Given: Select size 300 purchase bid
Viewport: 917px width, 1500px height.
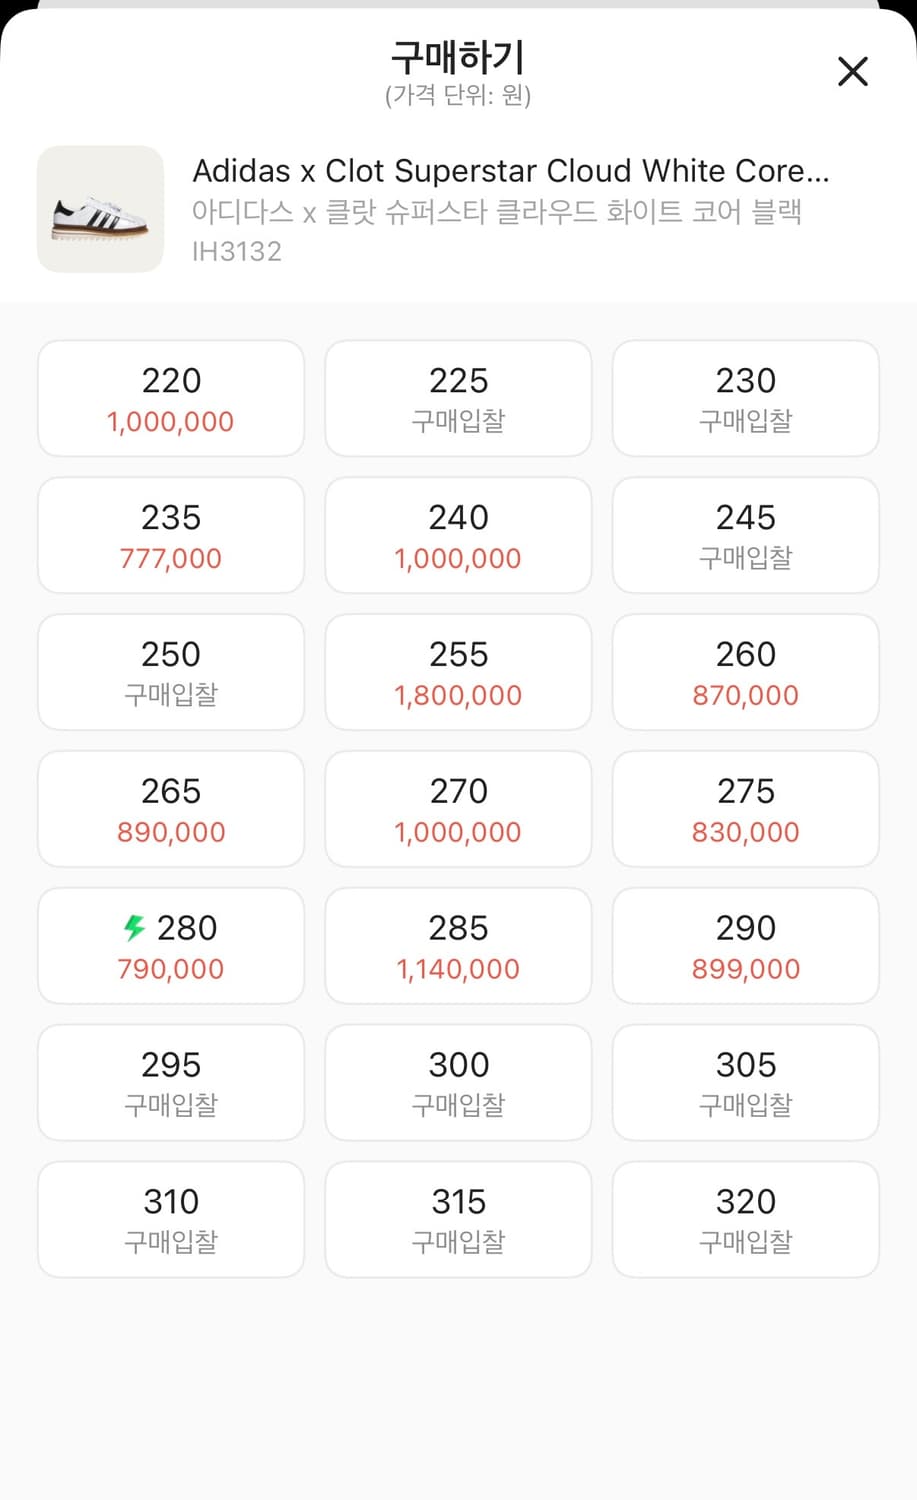Looking at the screenshot, I should [x=458, y=1082].
